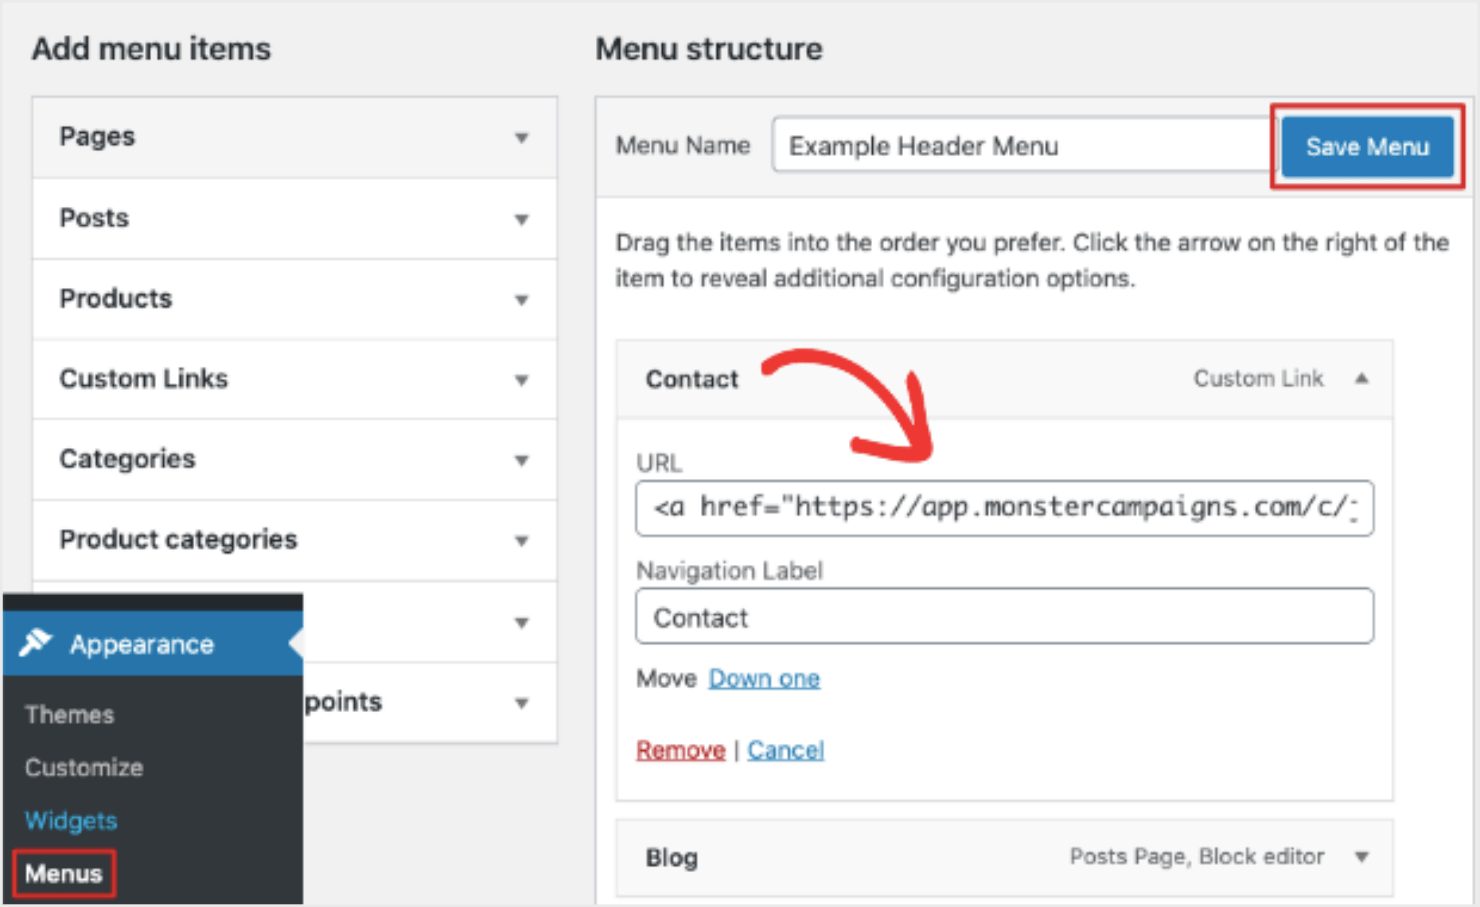The width and height of the screenshot is (1480, 907).
Task: Focus the Navigation Label text field
Action: (1004, 617)
